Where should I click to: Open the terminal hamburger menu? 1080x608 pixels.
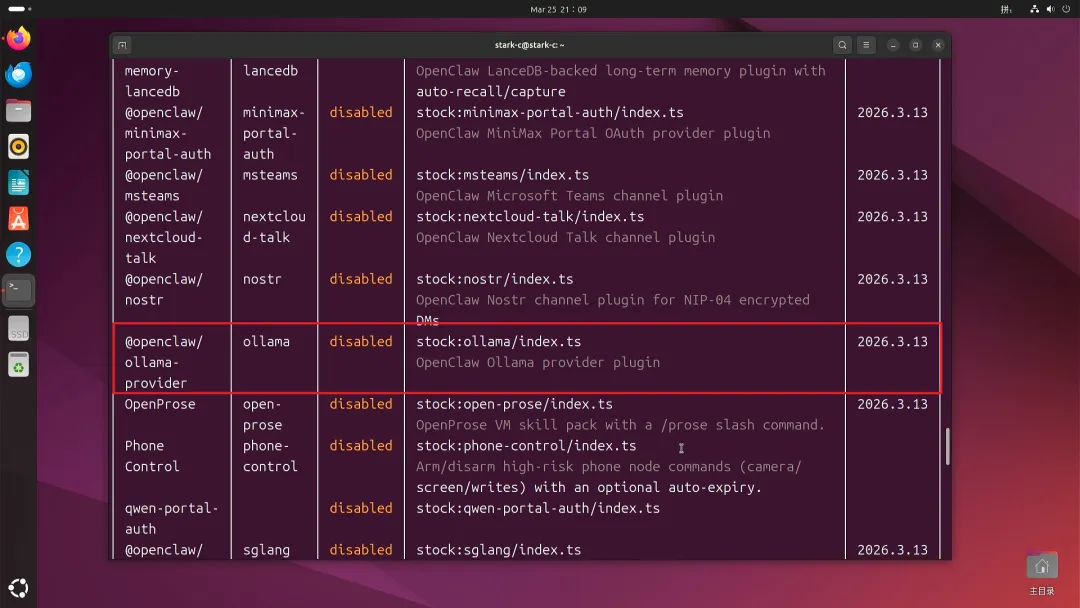[866, 45]
